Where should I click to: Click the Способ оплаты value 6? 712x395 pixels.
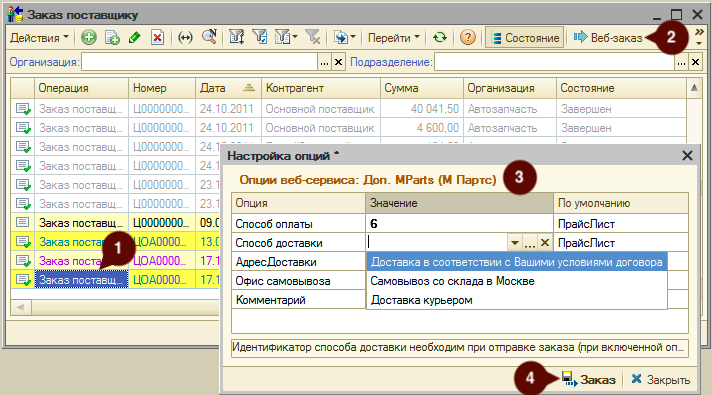coord(459,224)
